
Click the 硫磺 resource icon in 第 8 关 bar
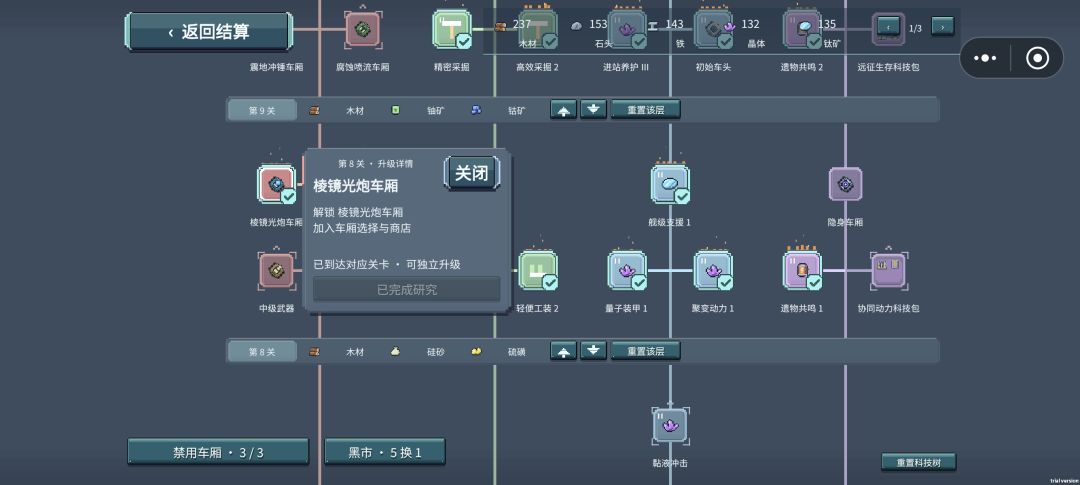(x=476, y=351)
